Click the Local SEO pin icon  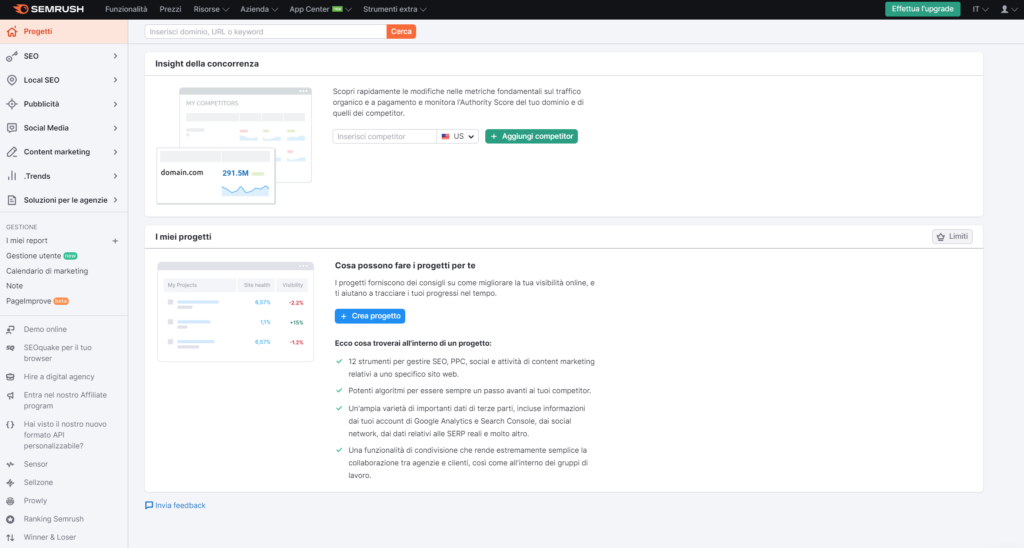point(12,80)
